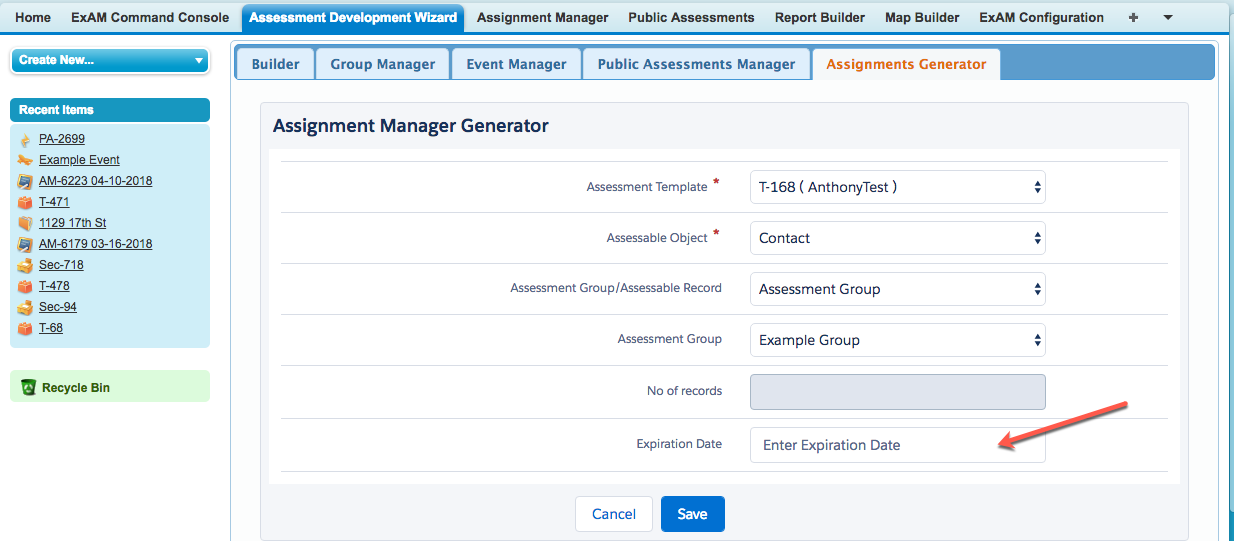Switch to the Group Manager tab

tap(383, 64)
